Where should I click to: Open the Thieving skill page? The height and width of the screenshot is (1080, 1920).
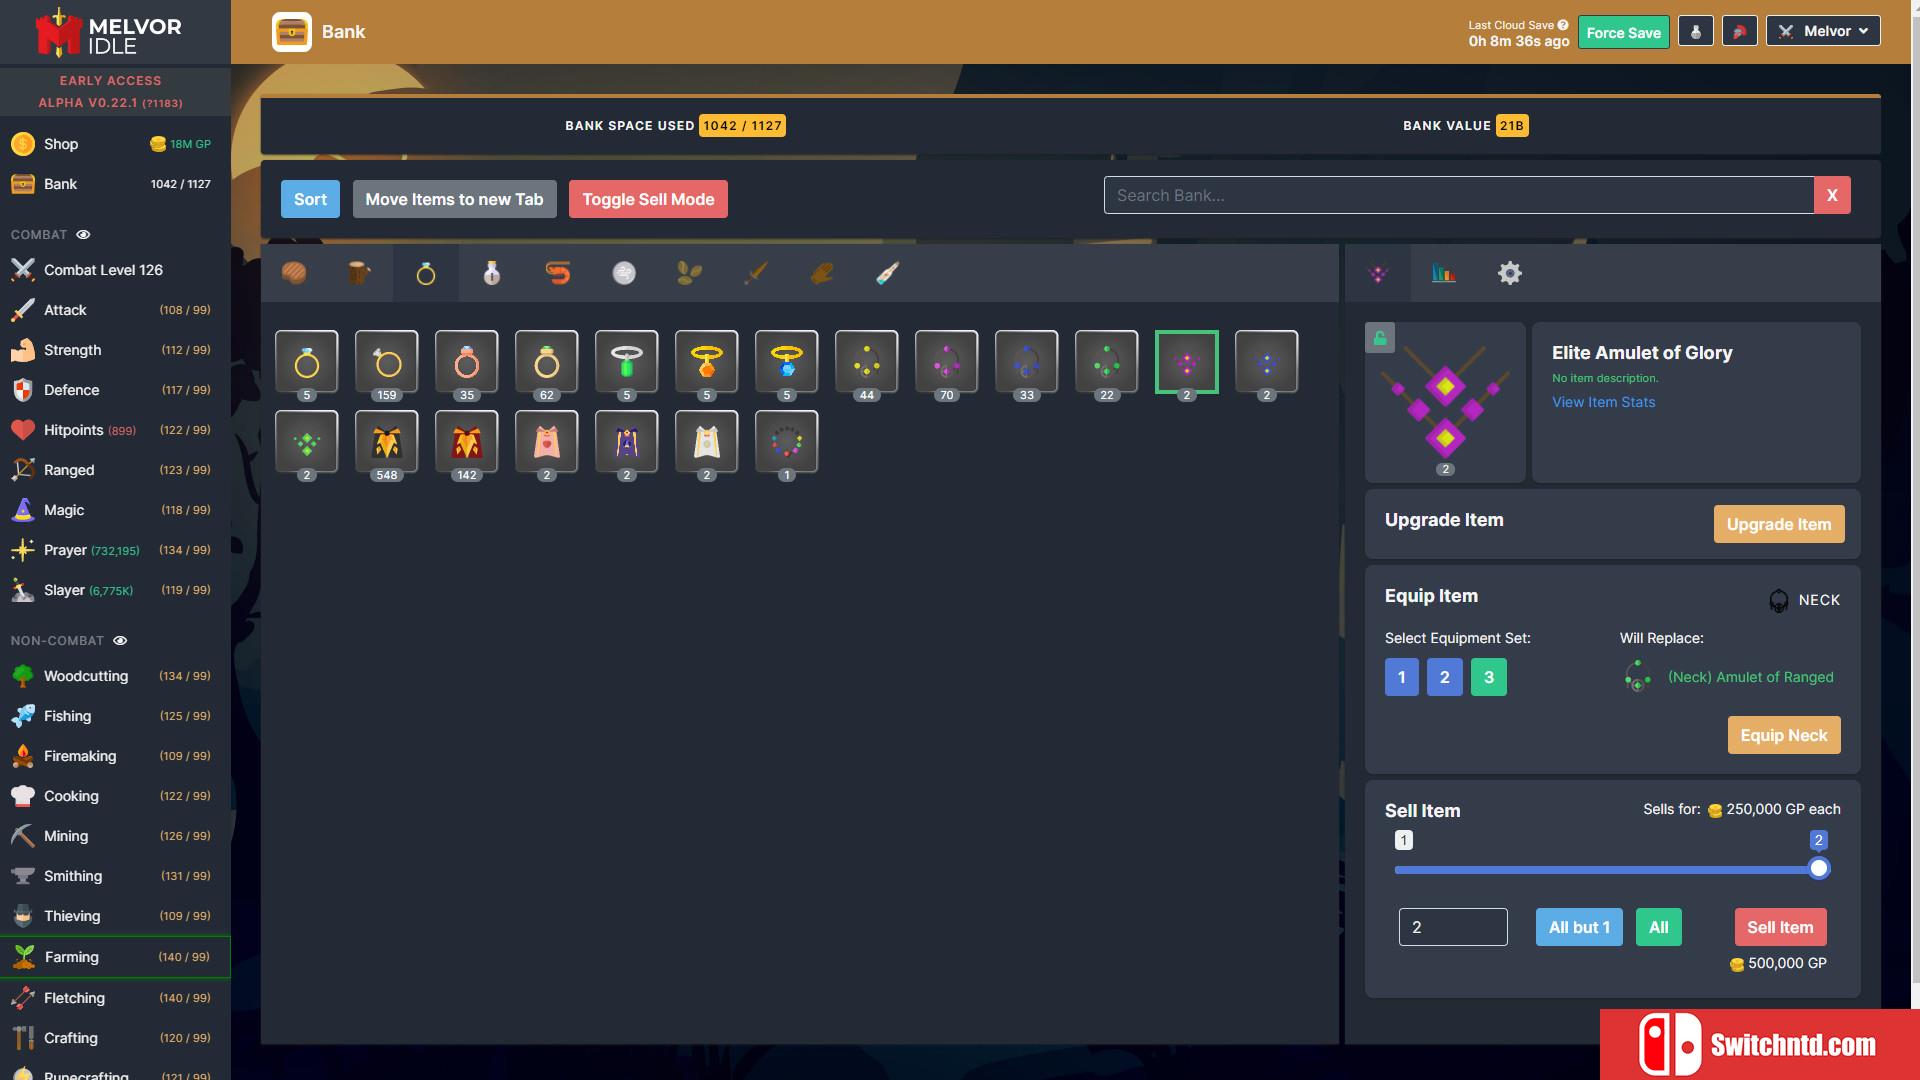[115, 916]
